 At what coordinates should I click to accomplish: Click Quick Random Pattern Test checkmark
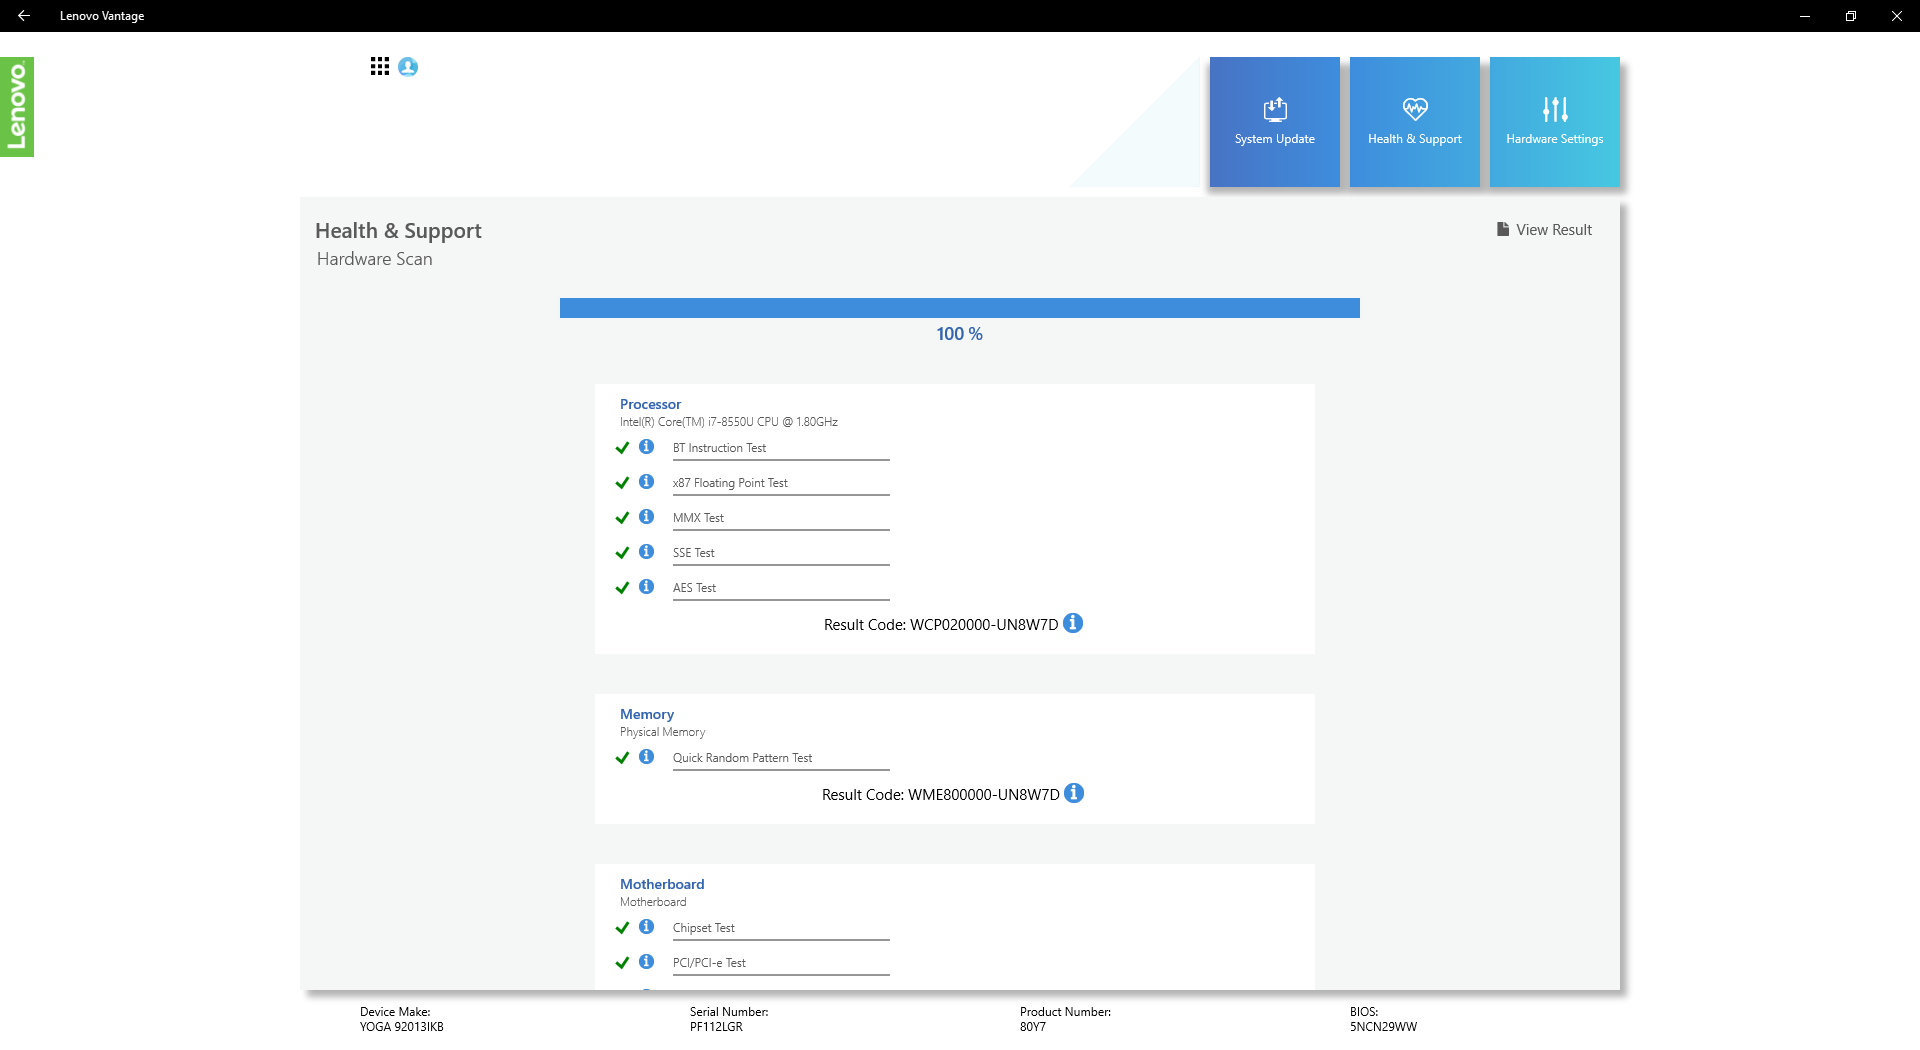click(x=622, y=758)
